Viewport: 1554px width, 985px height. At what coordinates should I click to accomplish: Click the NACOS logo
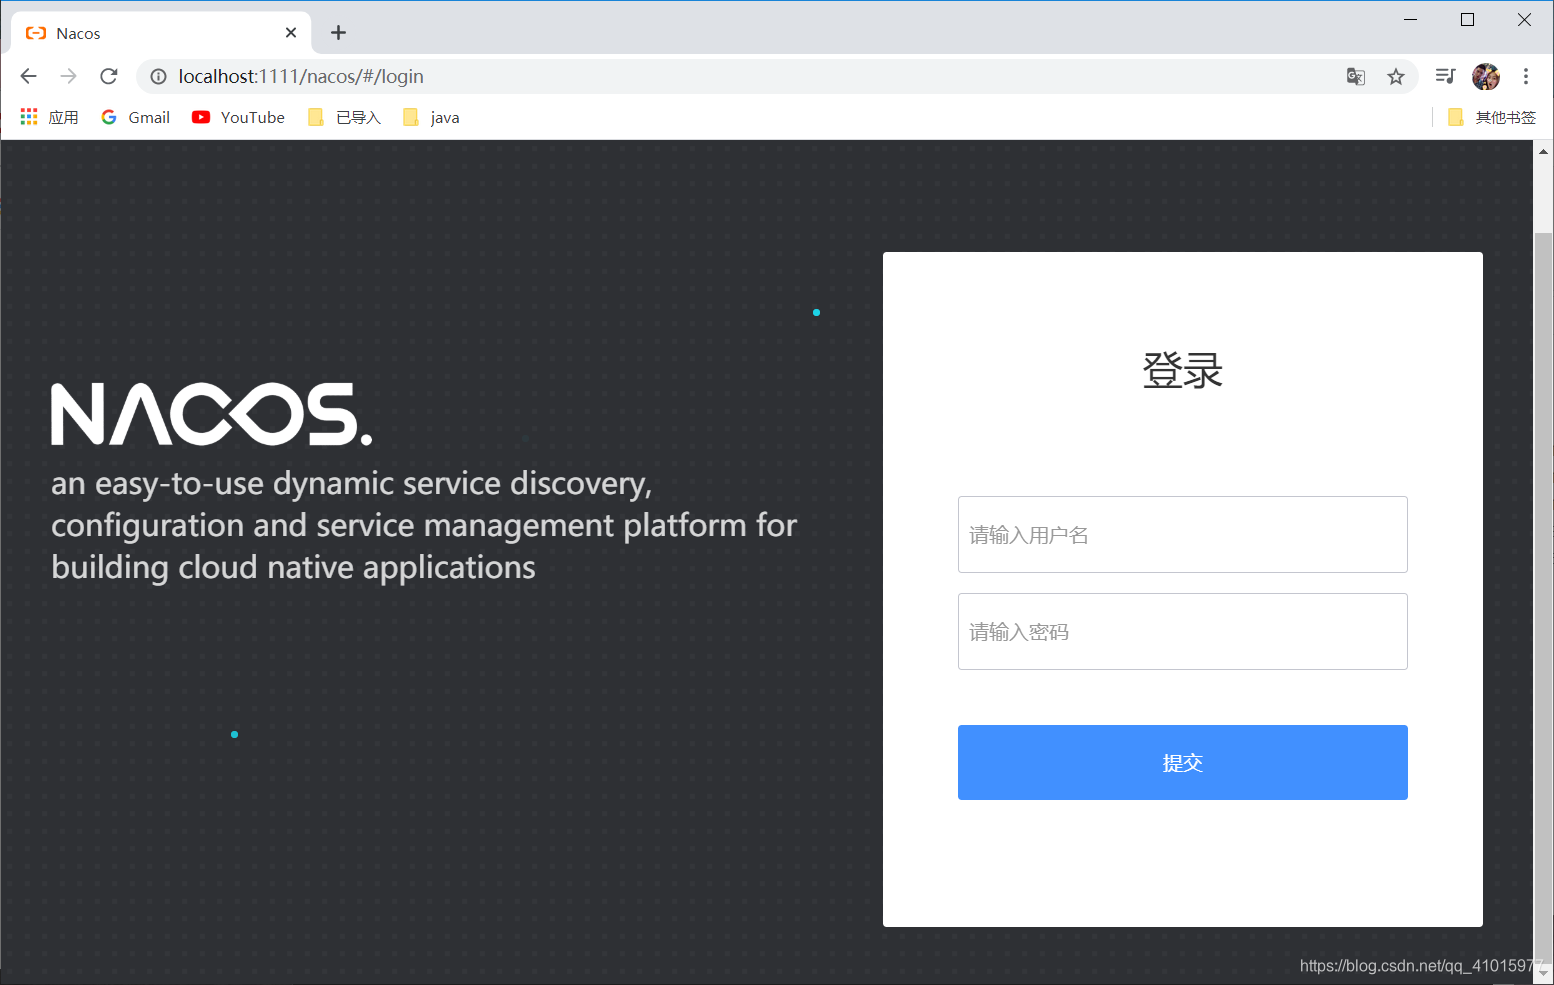[x=212, y=414]
